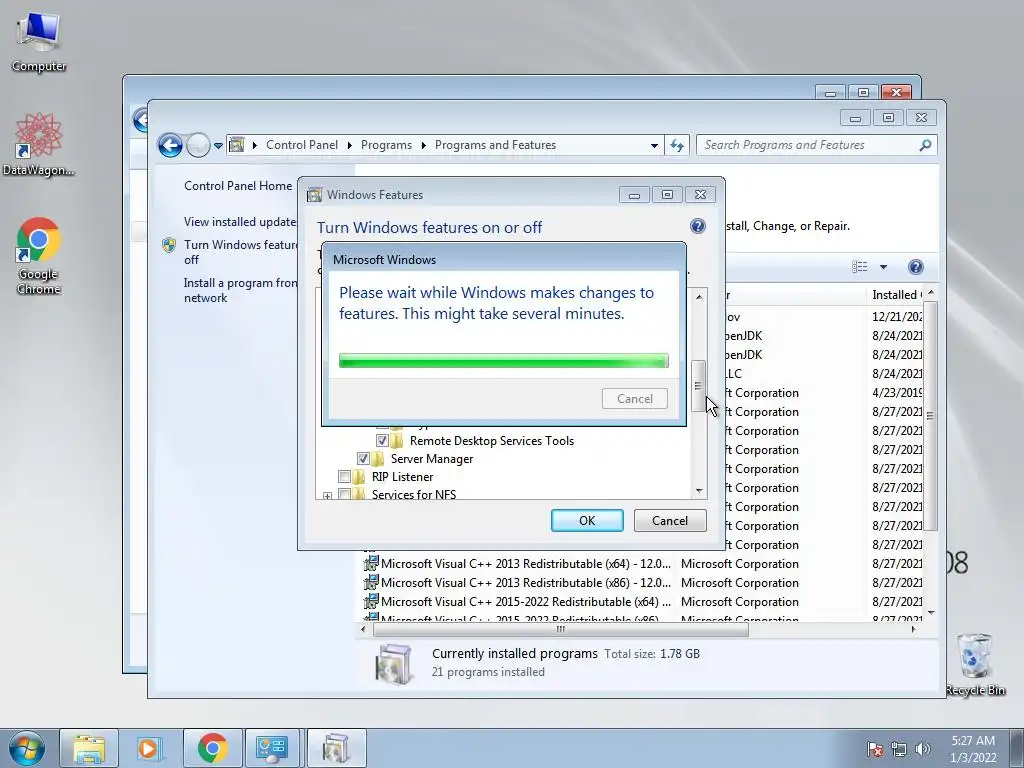The image size is (1024, 768).
Task: Click OK in Windows Features
Action: (587, 520)
